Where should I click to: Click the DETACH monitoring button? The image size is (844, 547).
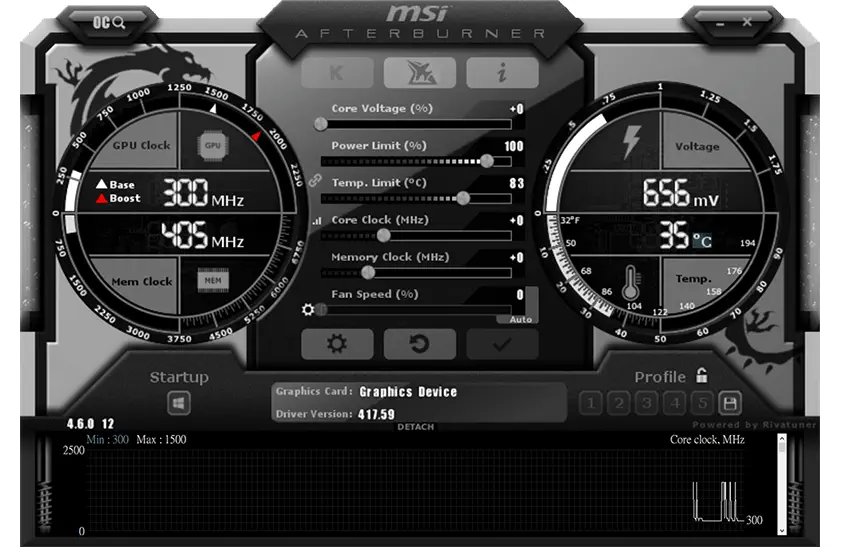pos(416,427)
